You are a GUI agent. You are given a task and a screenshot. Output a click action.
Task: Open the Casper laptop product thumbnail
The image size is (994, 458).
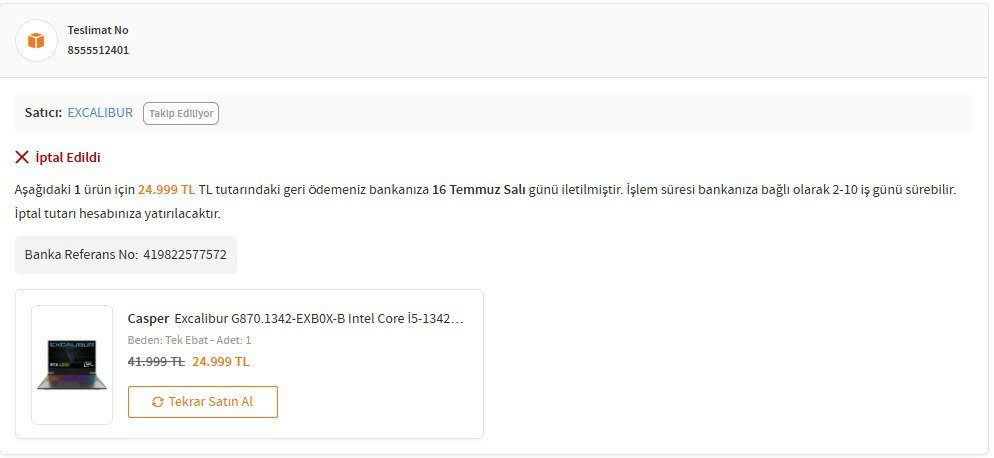(72, 365)
